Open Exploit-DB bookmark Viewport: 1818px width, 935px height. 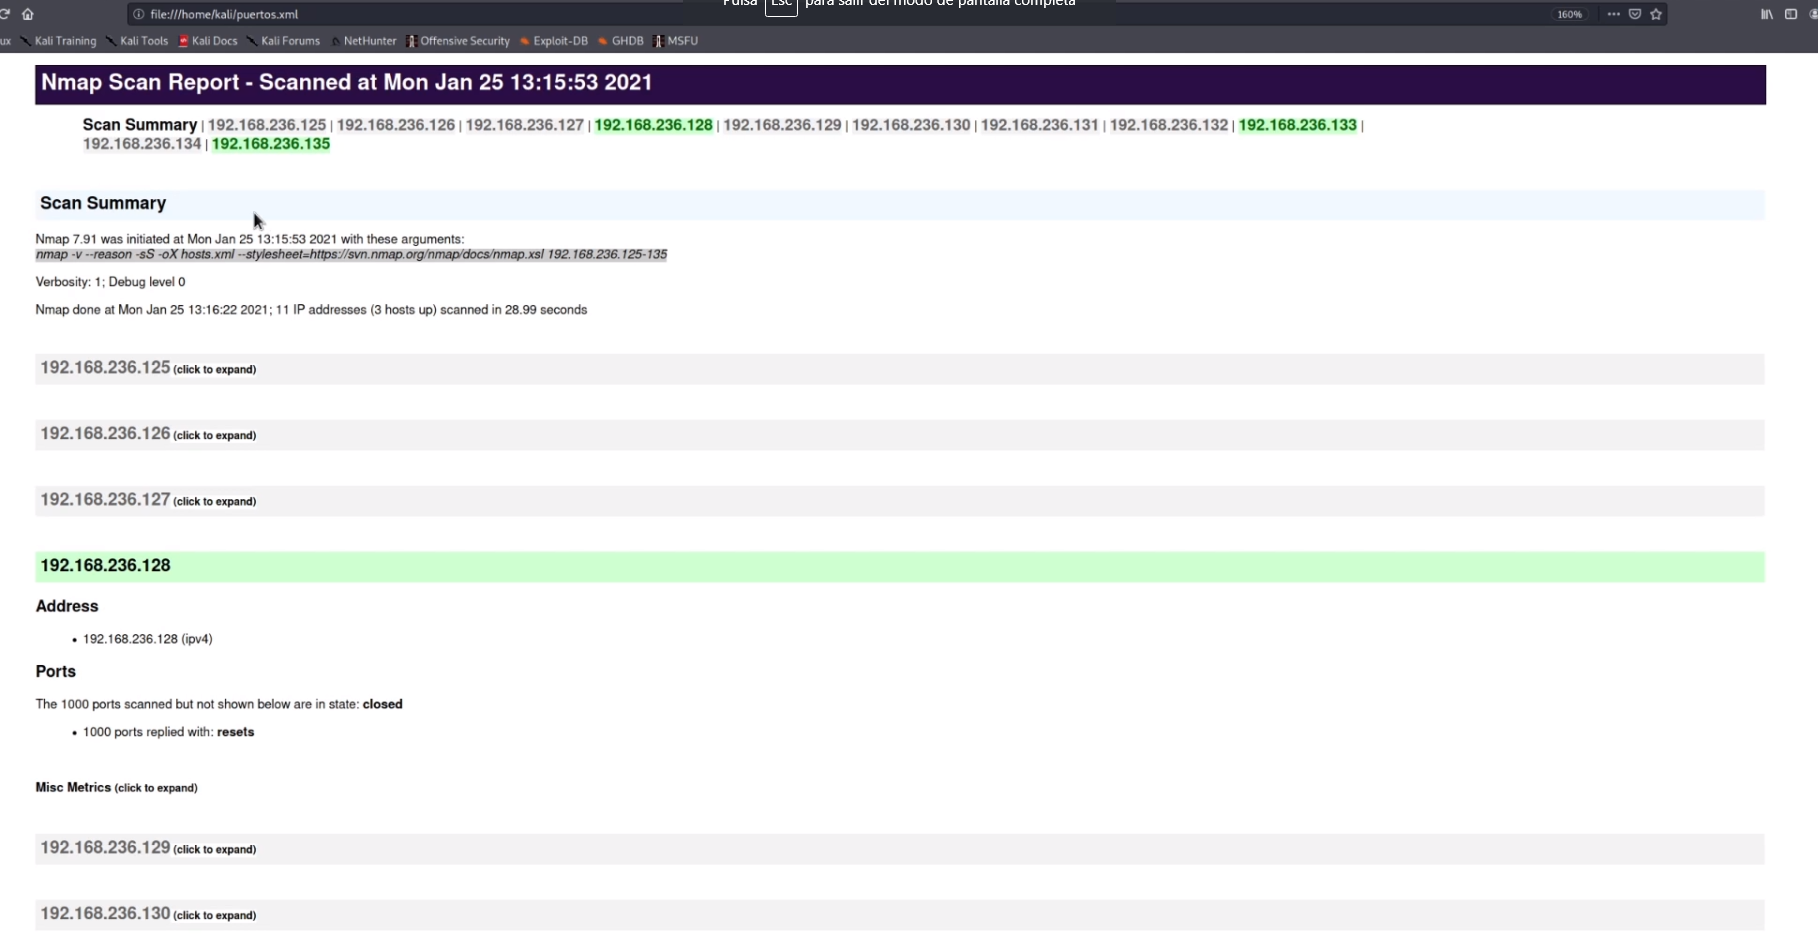coord(559,41)
